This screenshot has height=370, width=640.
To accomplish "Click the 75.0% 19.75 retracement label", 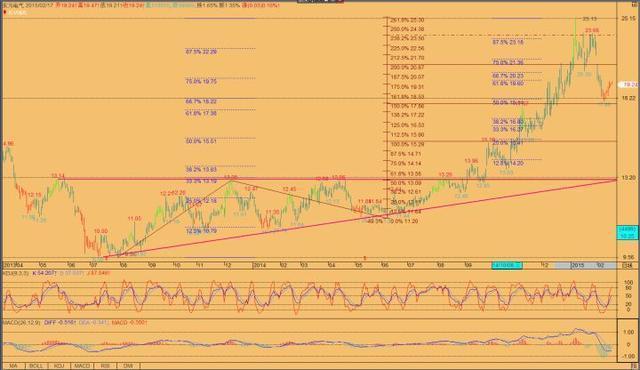I will pos(201,82).
